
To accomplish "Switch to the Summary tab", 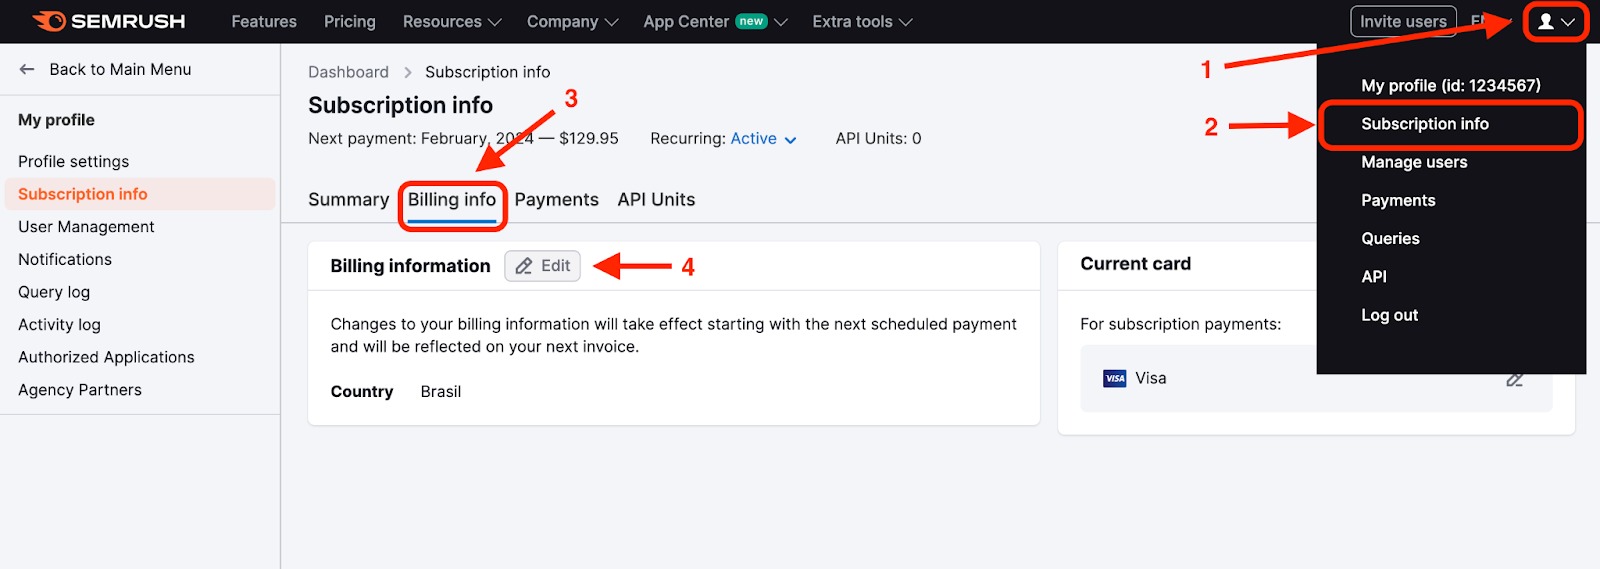I will pyautogui.click(x=348, y=200).
